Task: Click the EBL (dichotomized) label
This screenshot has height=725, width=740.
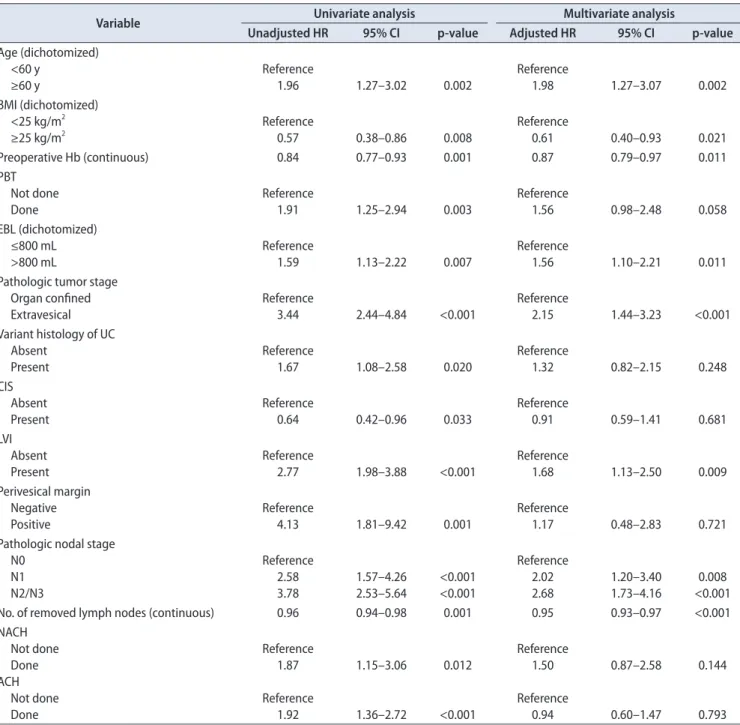Action: pyautogui.click(x=48, y=229)
